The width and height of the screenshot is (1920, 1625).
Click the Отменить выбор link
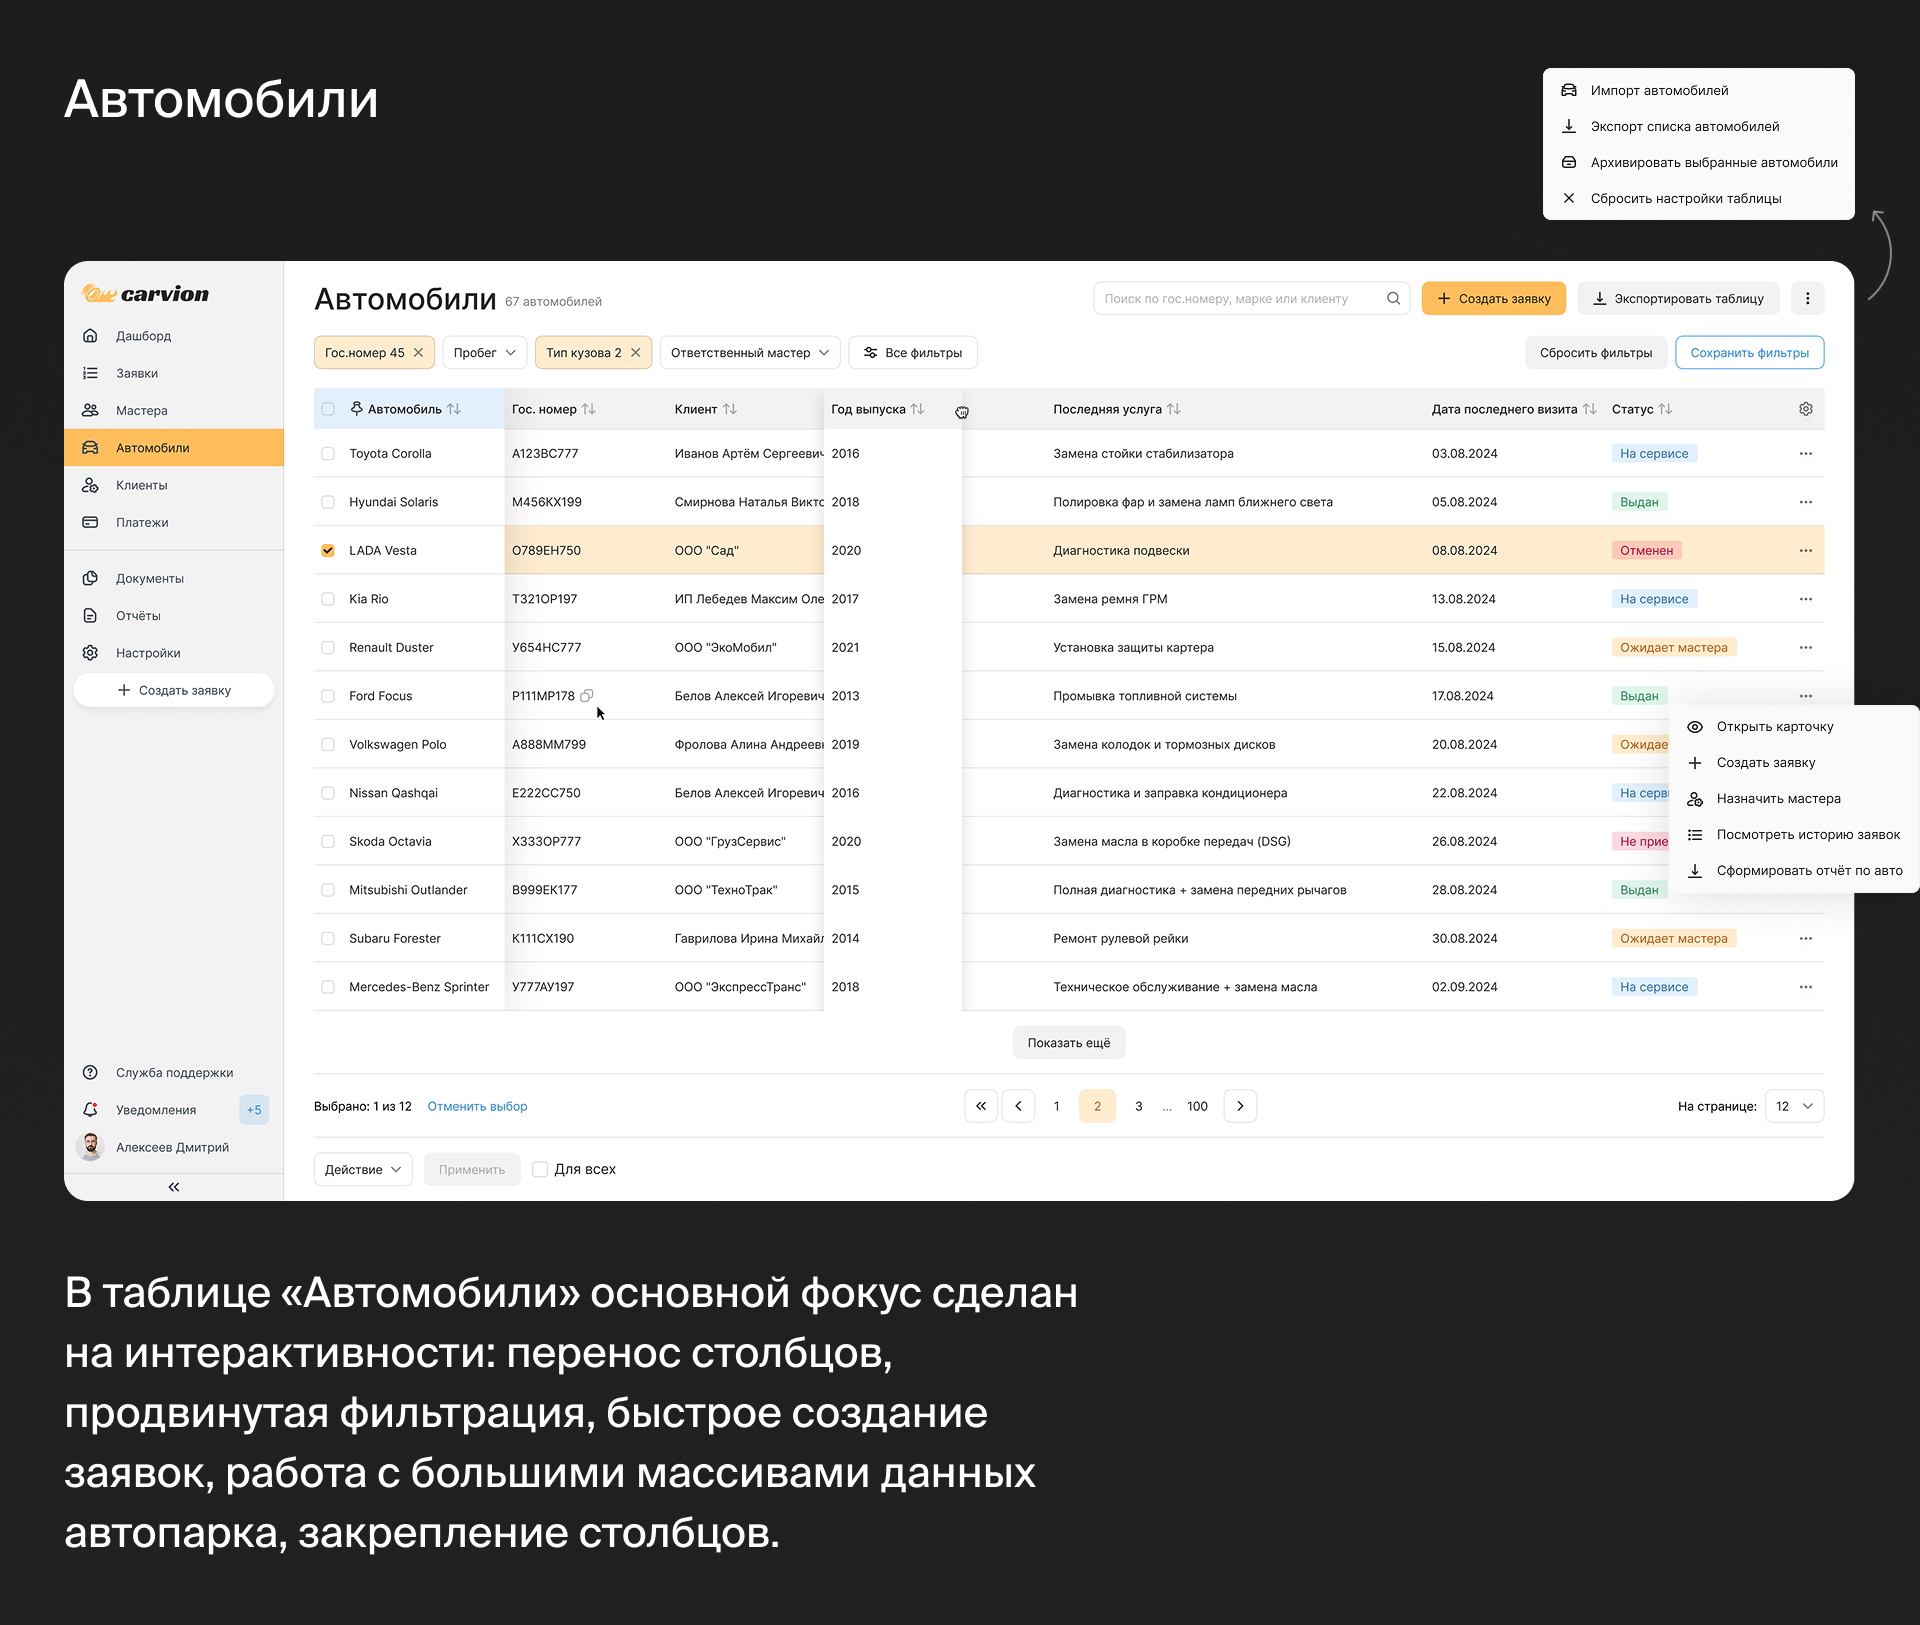click(477, 1106)
